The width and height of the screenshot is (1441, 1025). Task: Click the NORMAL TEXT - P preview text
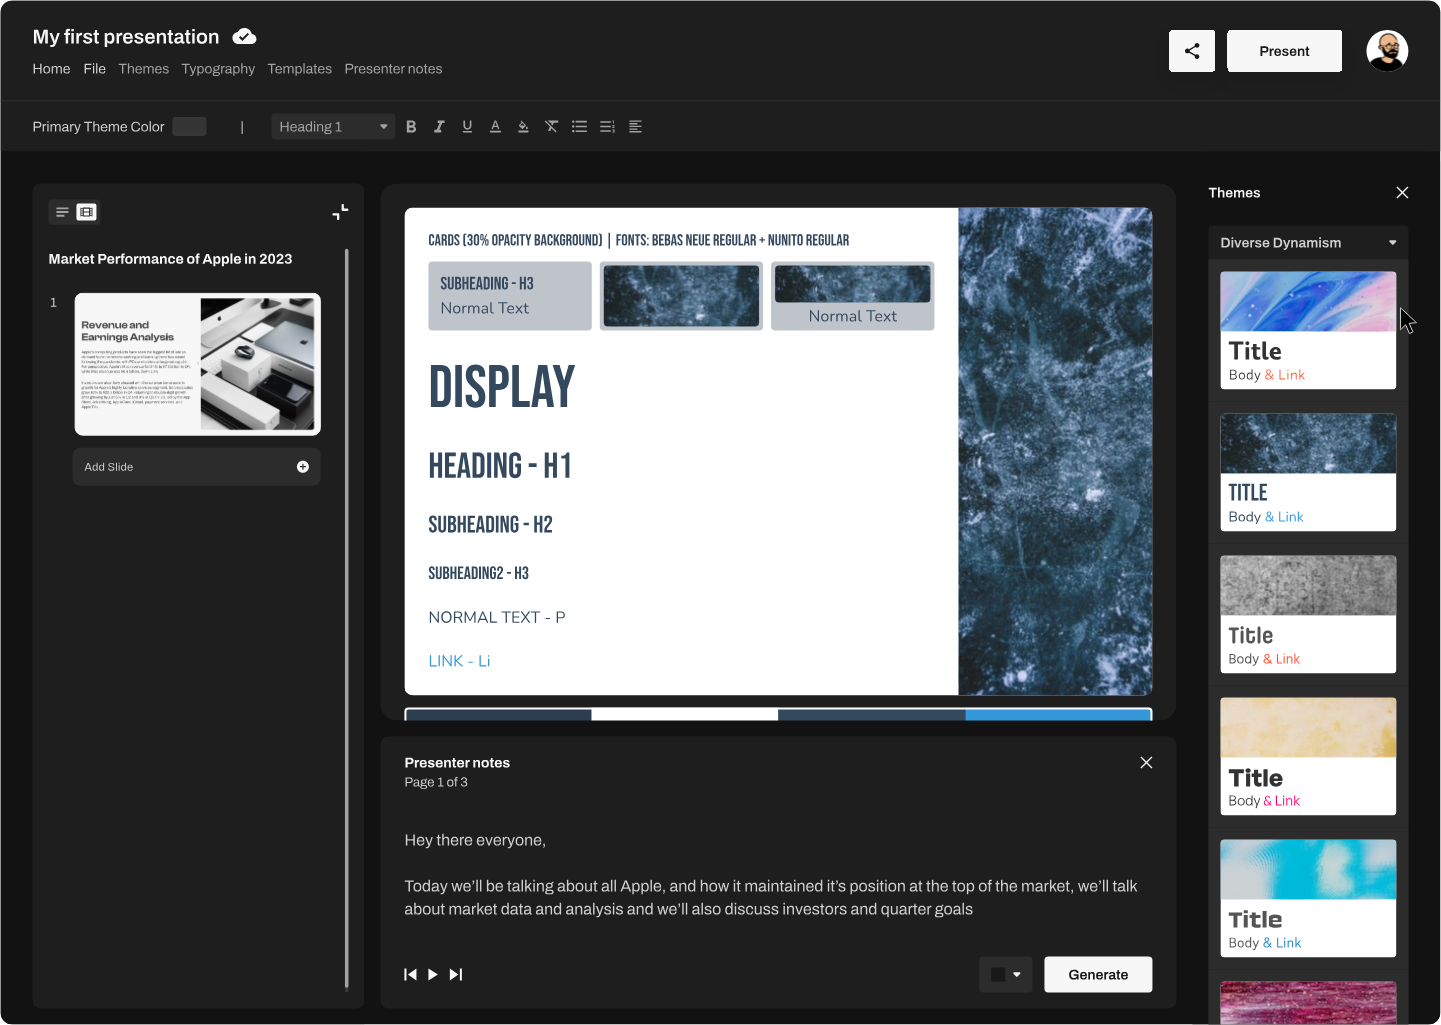497,617
